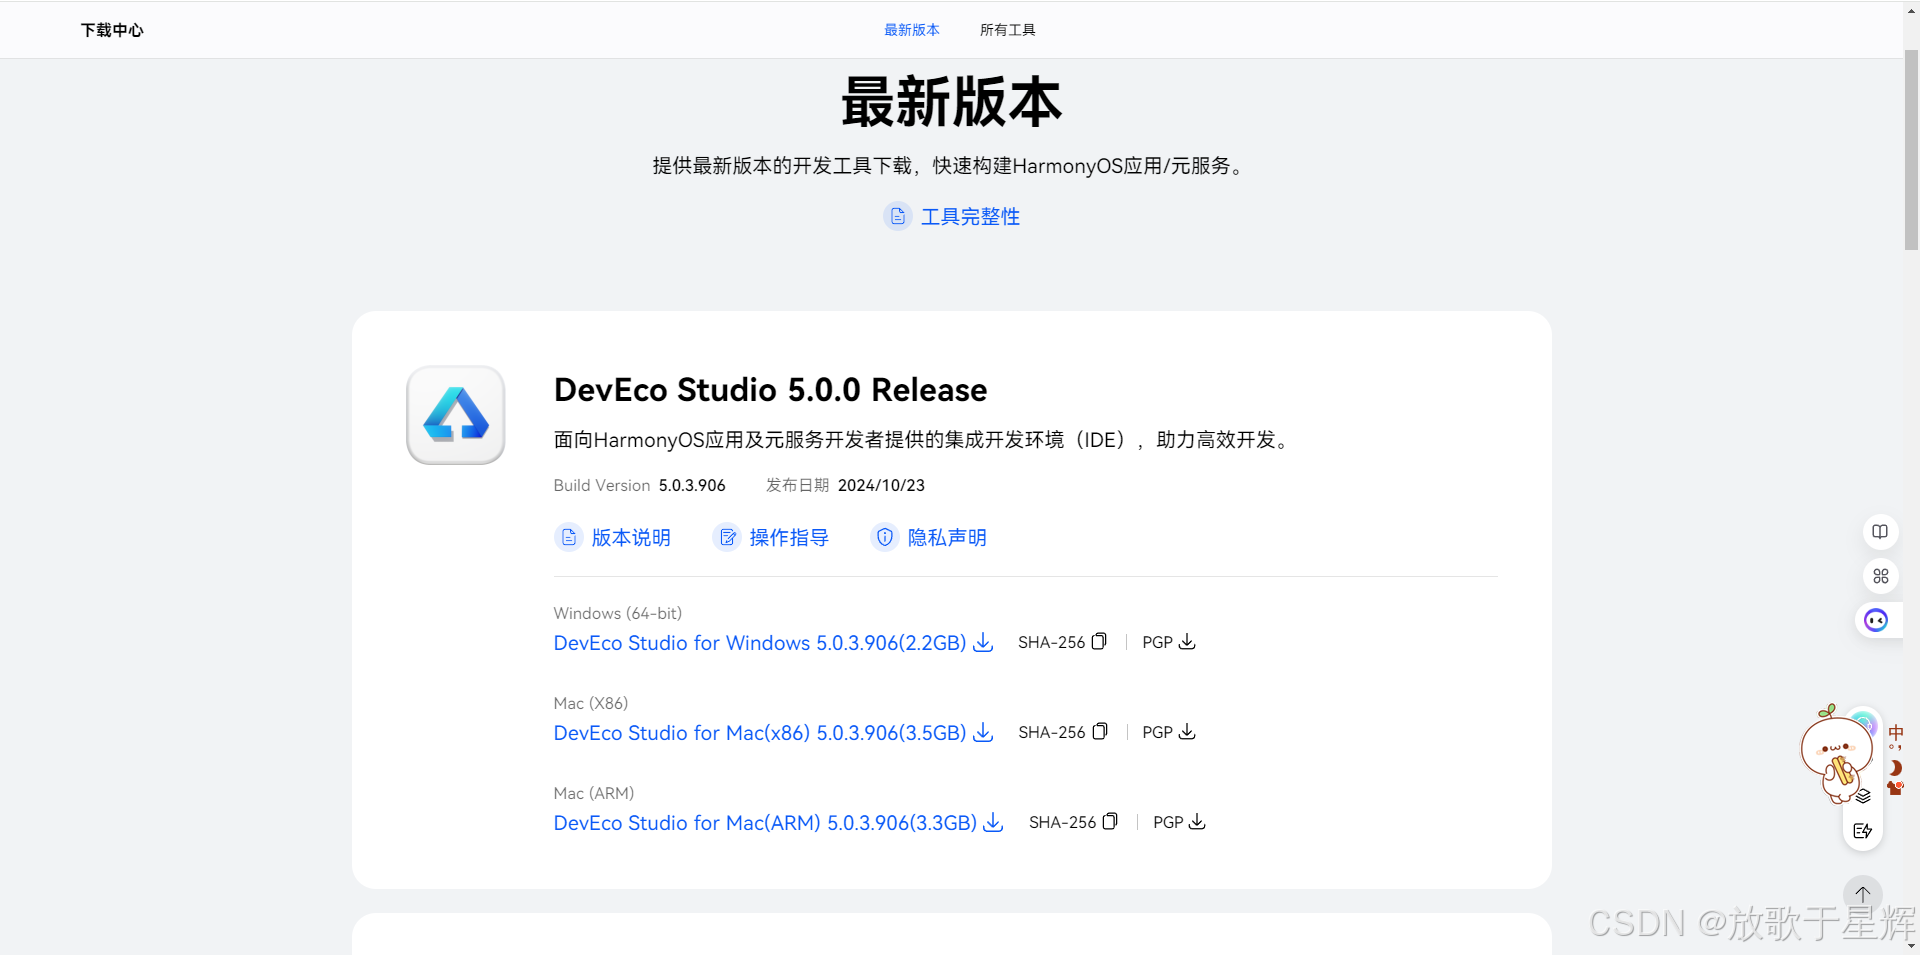Click the feedback edit icon in floating panel
Screen dimensions: 1920x955
click(1862, 831)
